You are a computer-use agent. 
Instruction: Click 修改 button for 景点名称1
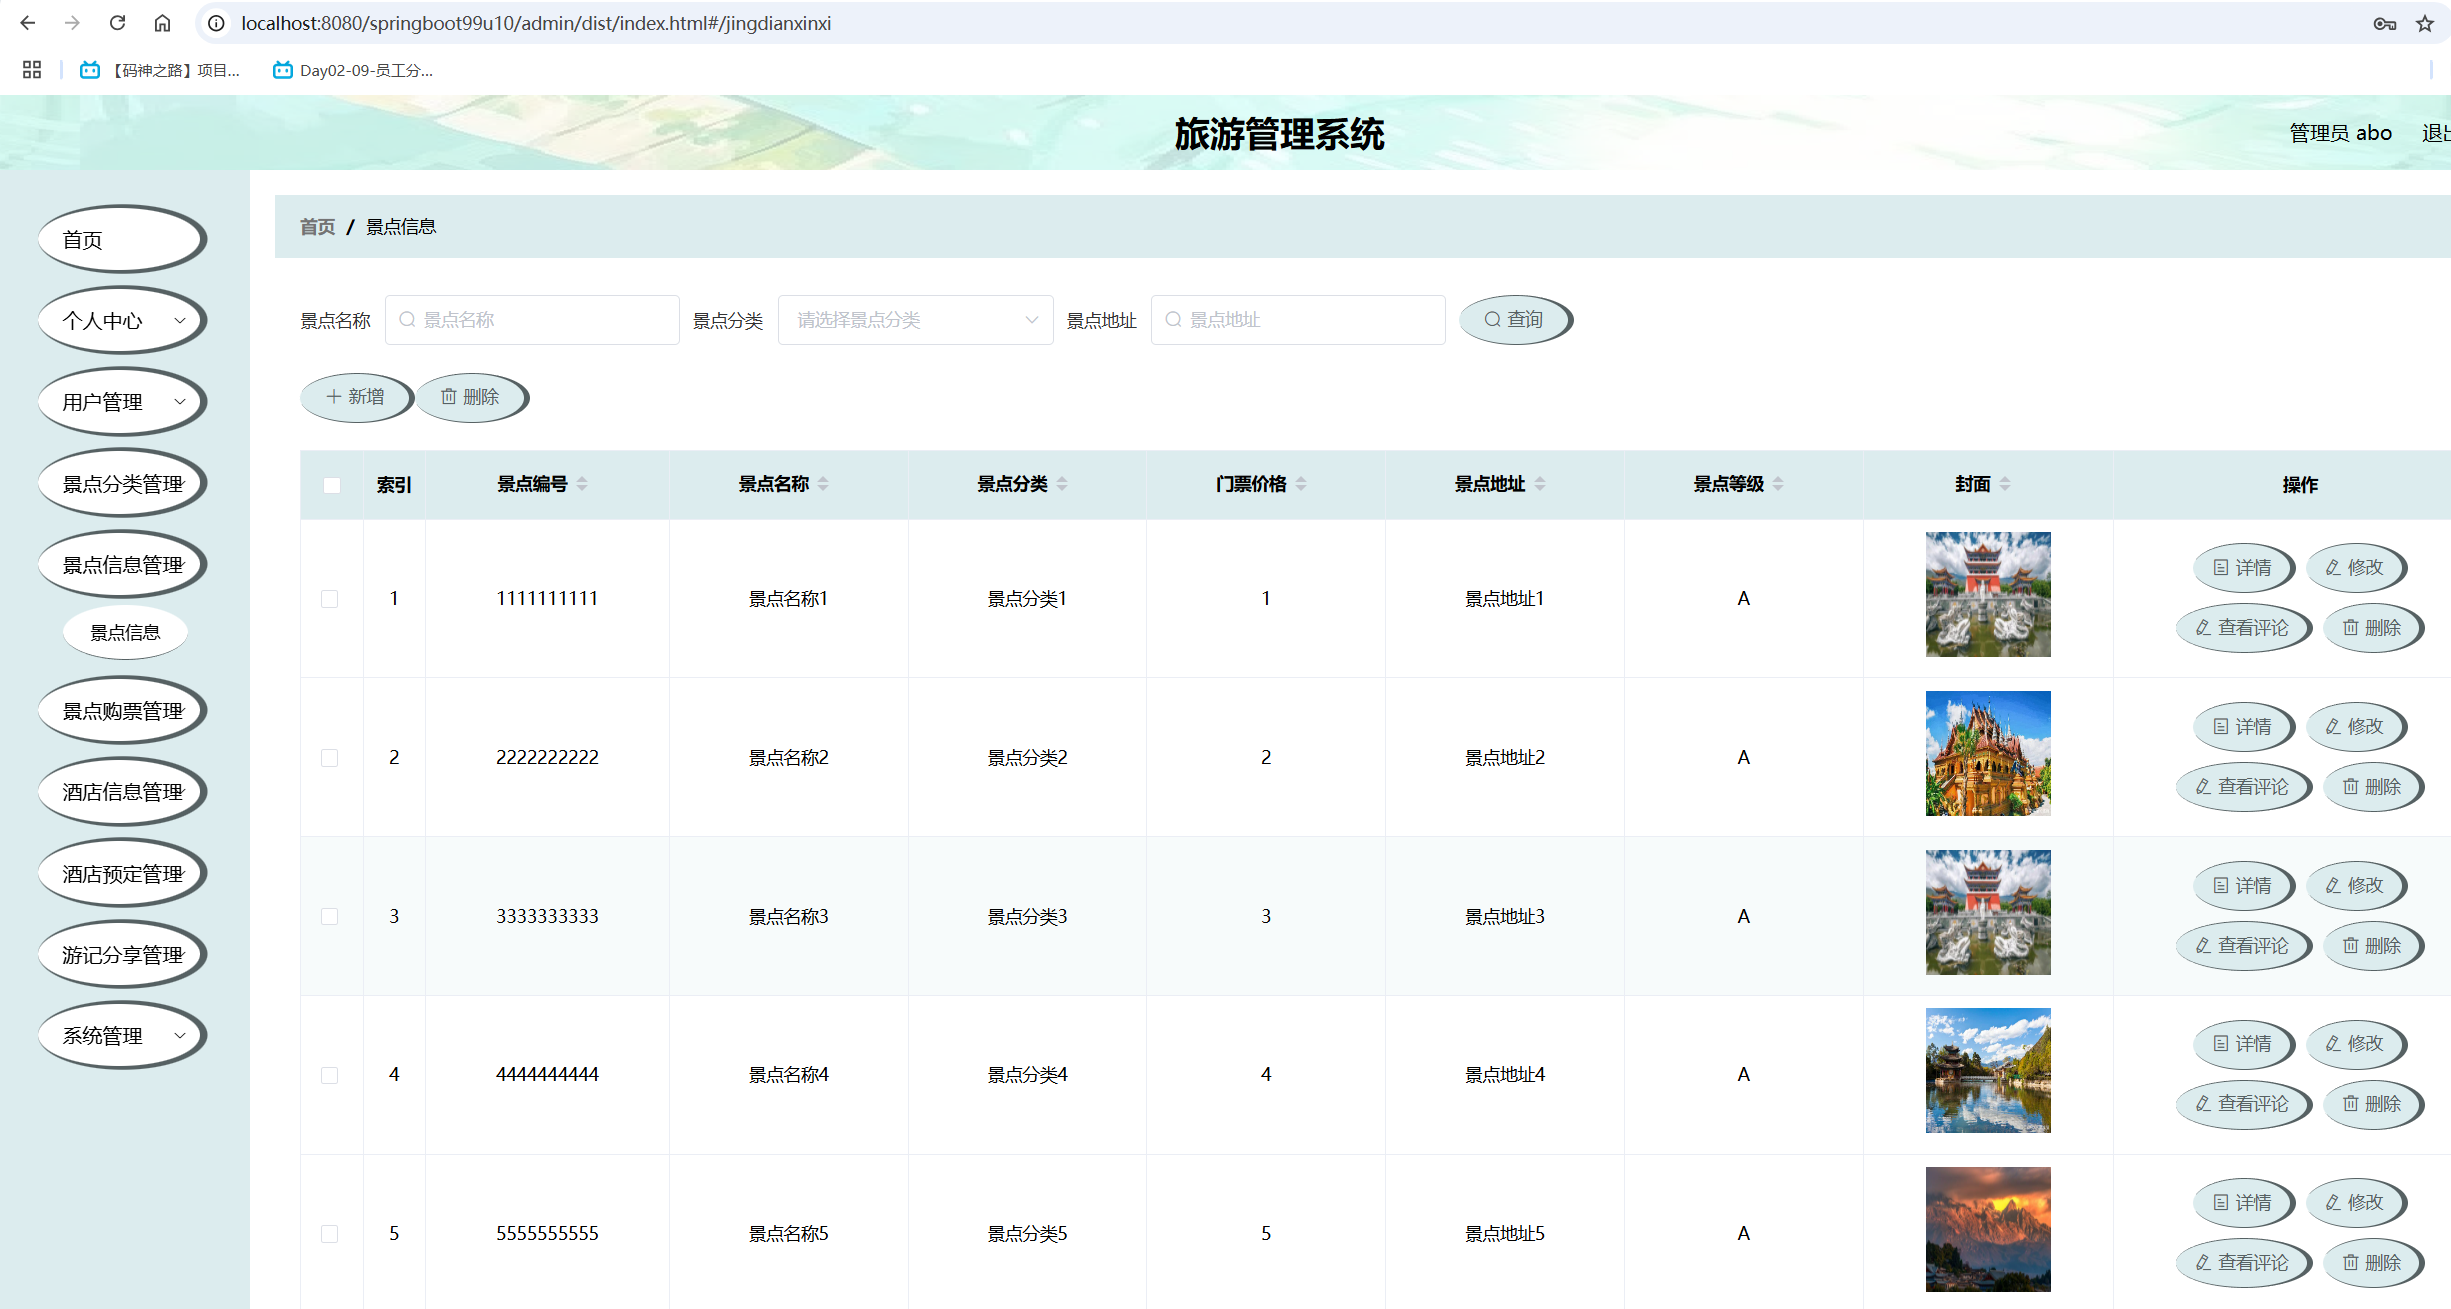tap(2355, 568)
